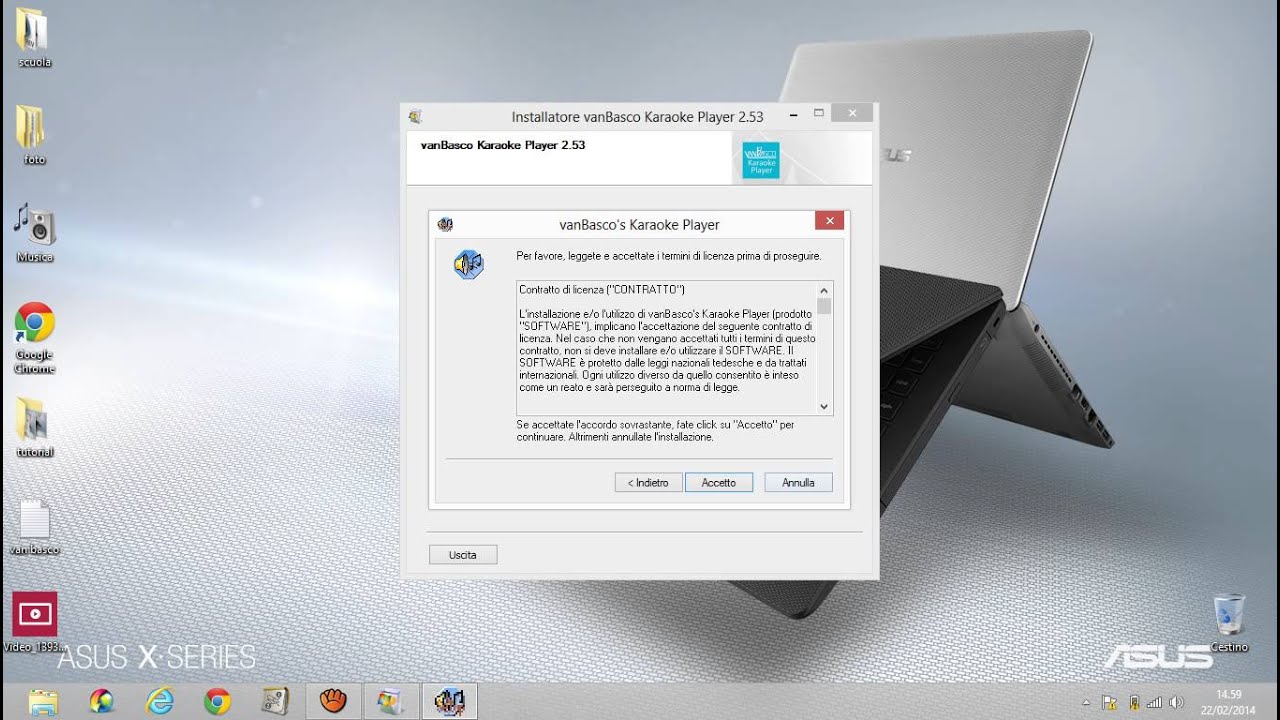Close the Installatore vanBasco installer window
Image resolution: width=1280 pixels, height=720 pixels.
[x=852, y=113]
